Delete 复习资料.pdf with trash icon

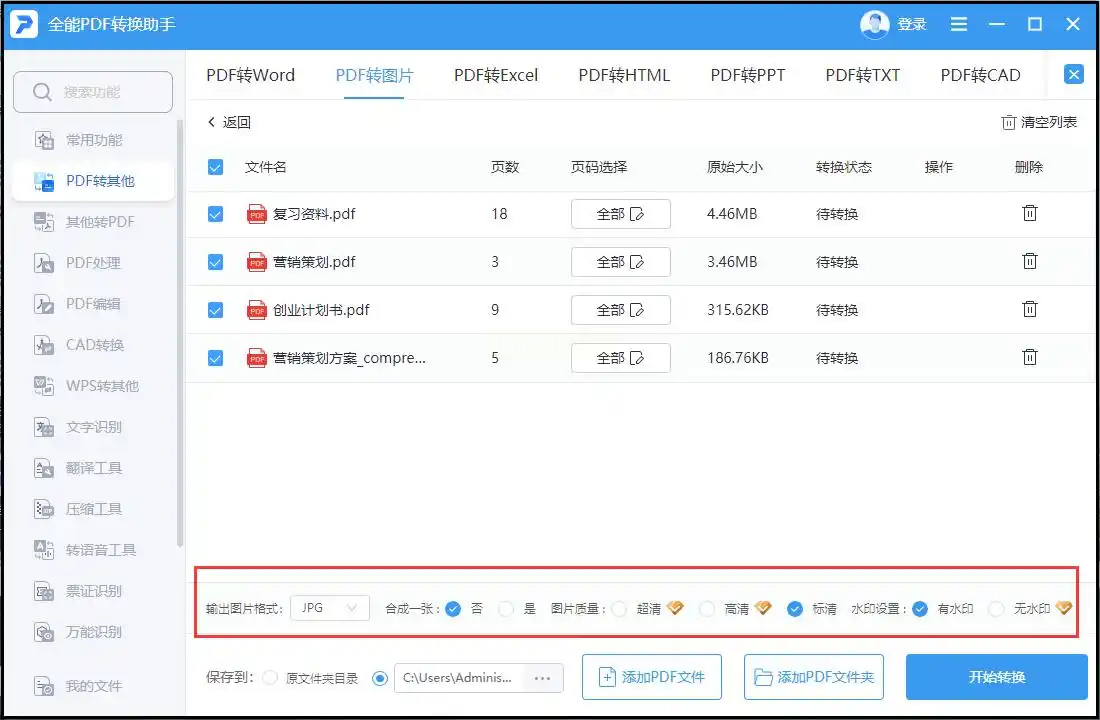pos(1029,213)
